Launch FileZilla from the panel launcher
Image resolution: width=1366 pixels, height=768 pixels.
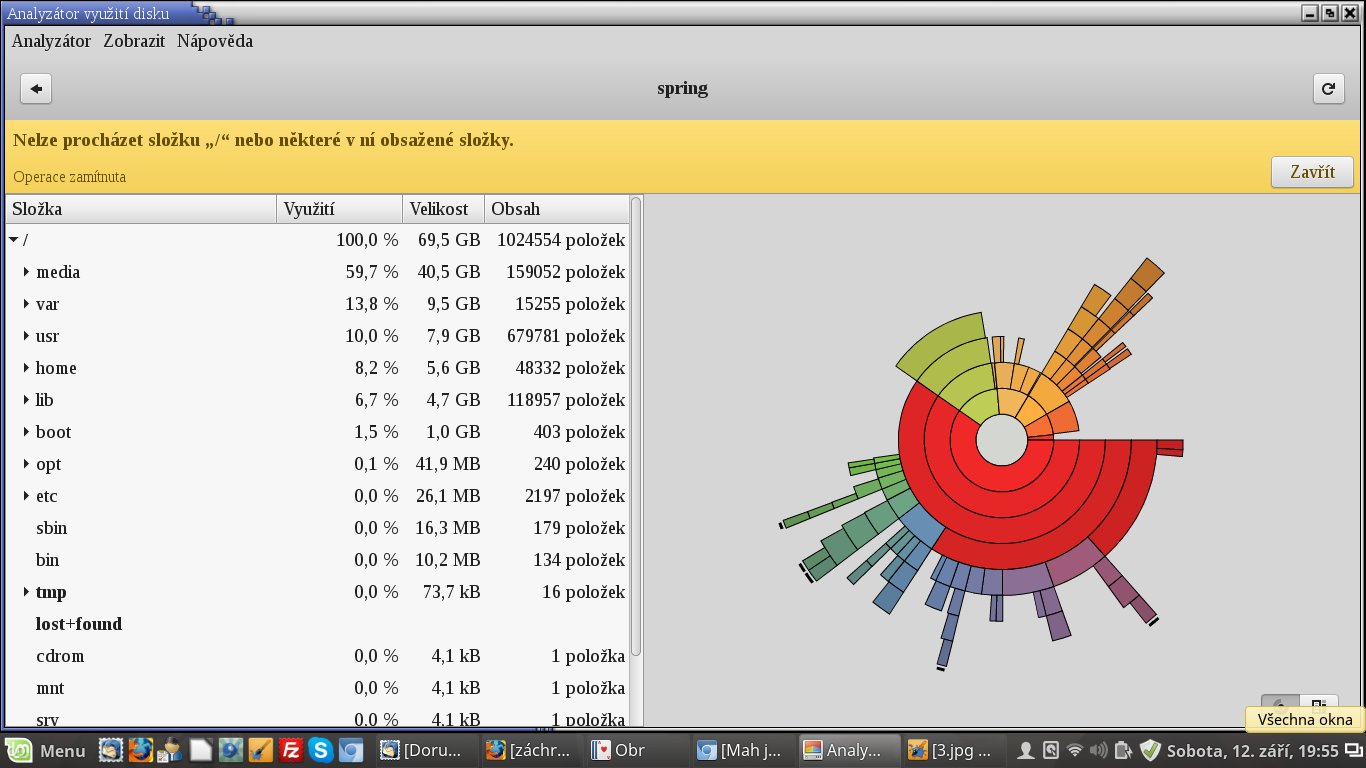click(291, 749)
